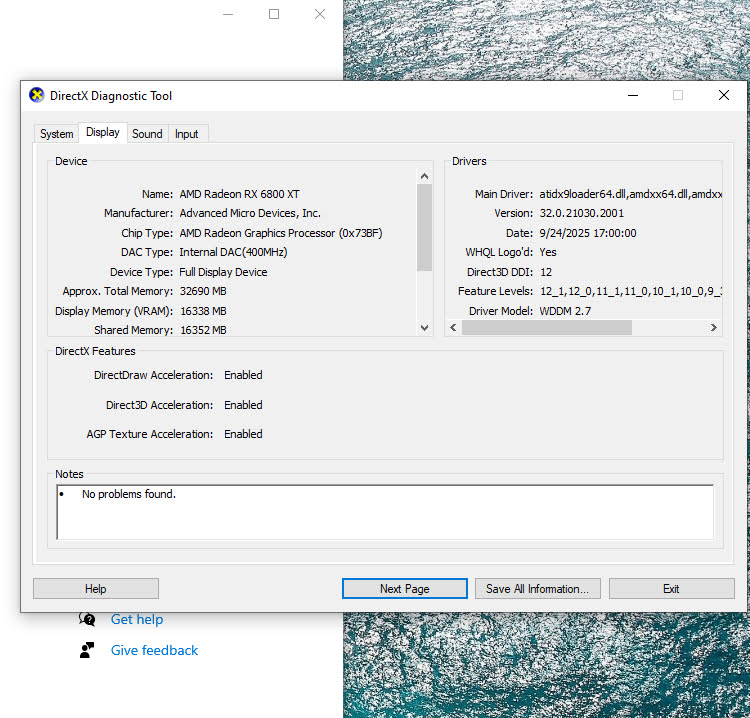750x718 pixels.
Task: Click driver date 9/24/2025 17:00:00
Action: pos(588,233)
